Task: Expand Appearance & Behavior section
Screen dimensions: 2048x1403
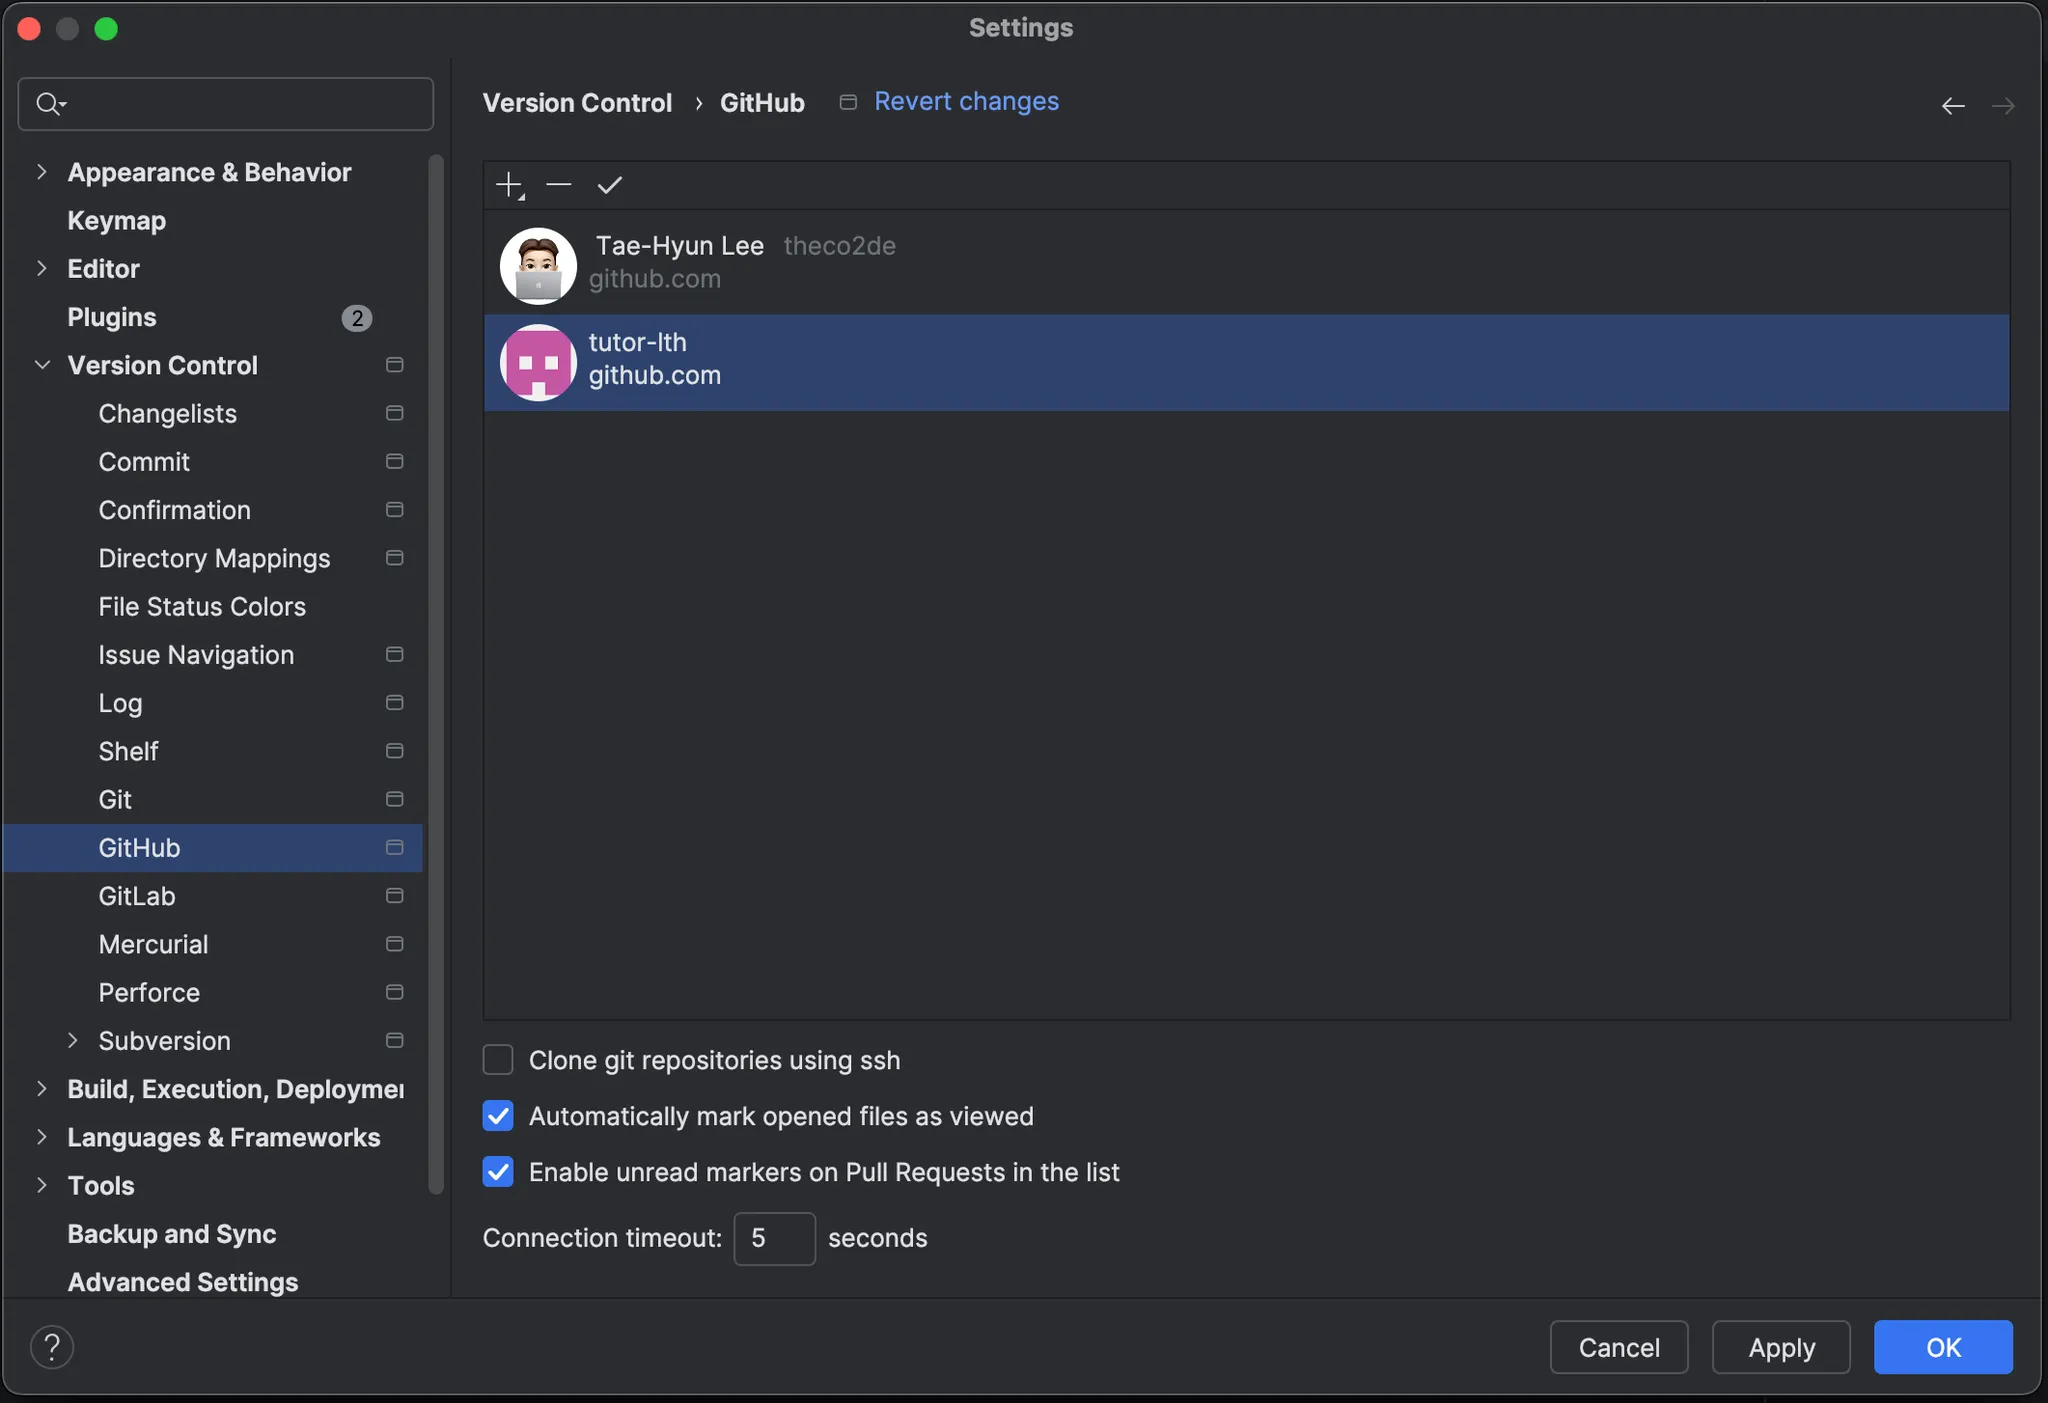Action: tap(41, 172)
